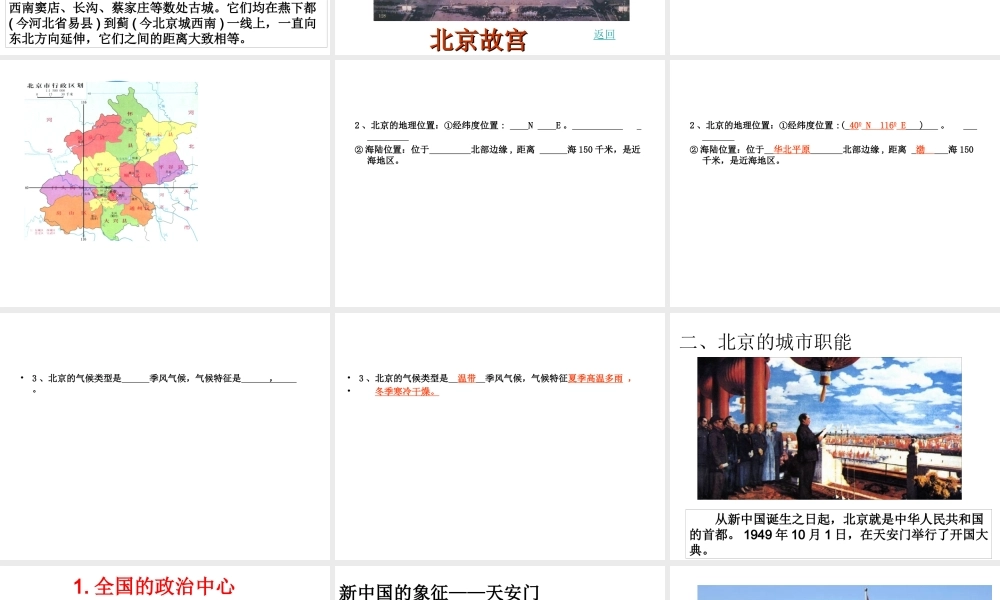Viewport: 1000px width, 600px height.
Task: Click heading 新中国的象征——天安门
Action: [x=439, y=592]
